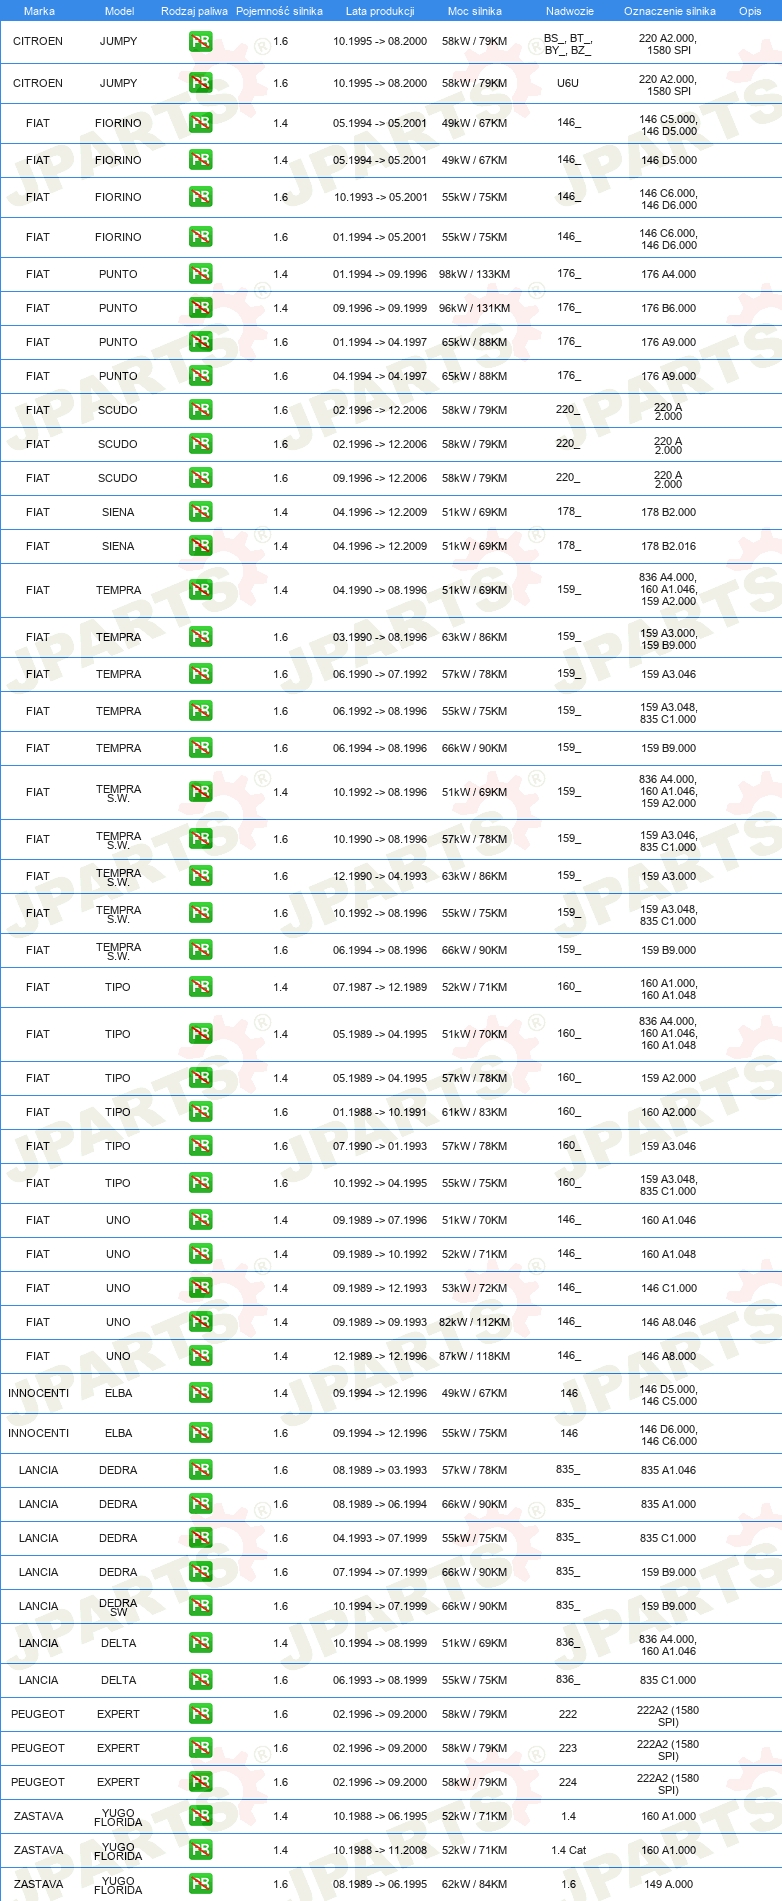Click the 01.1988 -> 10.1991 production years cell
The height and width of the screenshot is (1901, 782).
(380, 1112)
